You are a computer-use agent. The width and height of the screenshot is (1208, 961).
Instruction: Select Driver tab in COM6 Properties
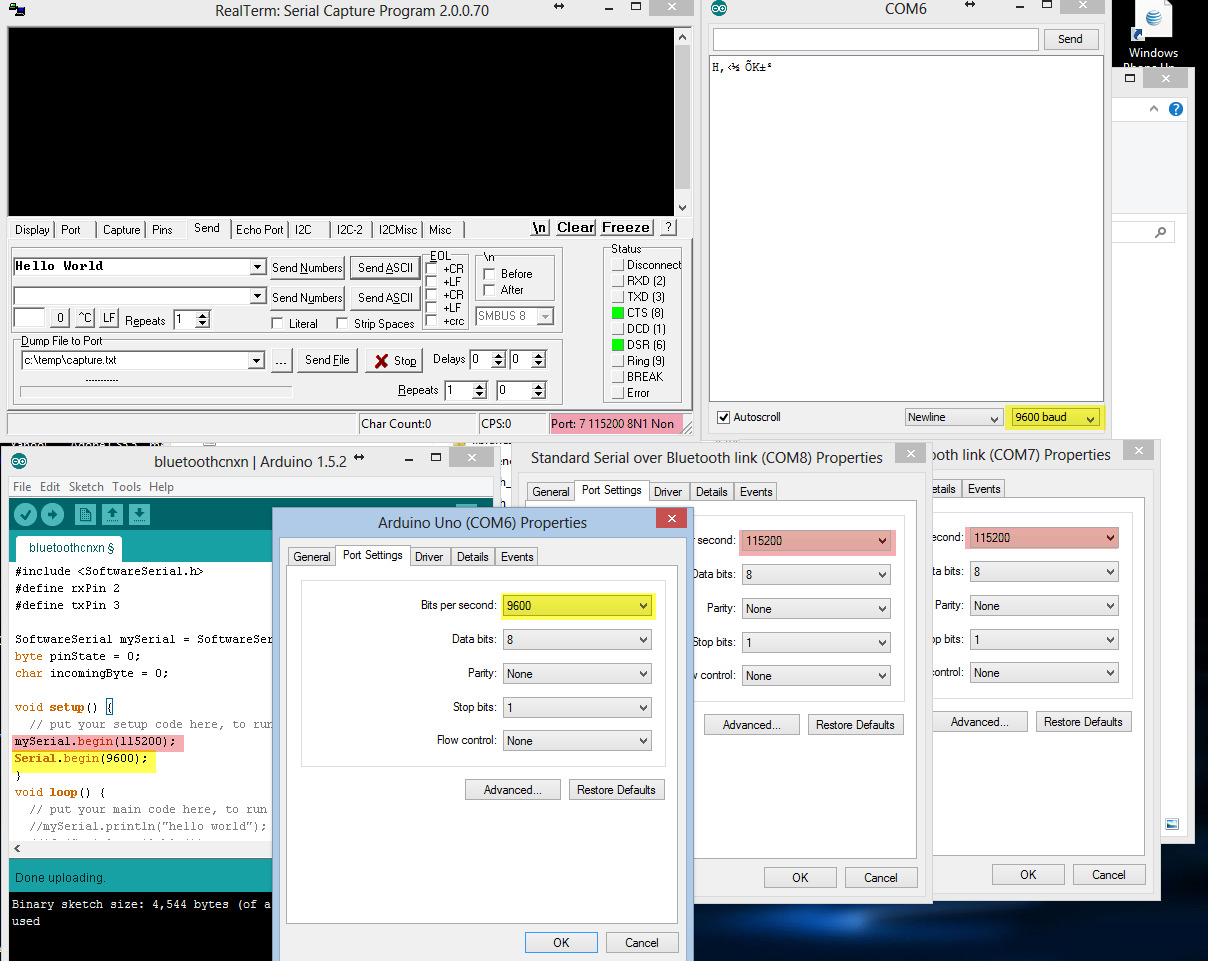pos(429,557)
